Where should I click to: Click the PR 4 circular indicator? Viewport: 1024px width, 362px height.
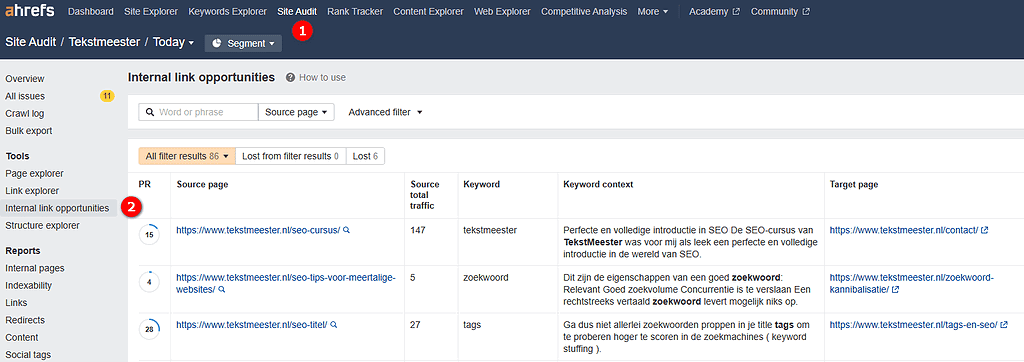click(x=150, y=282)
